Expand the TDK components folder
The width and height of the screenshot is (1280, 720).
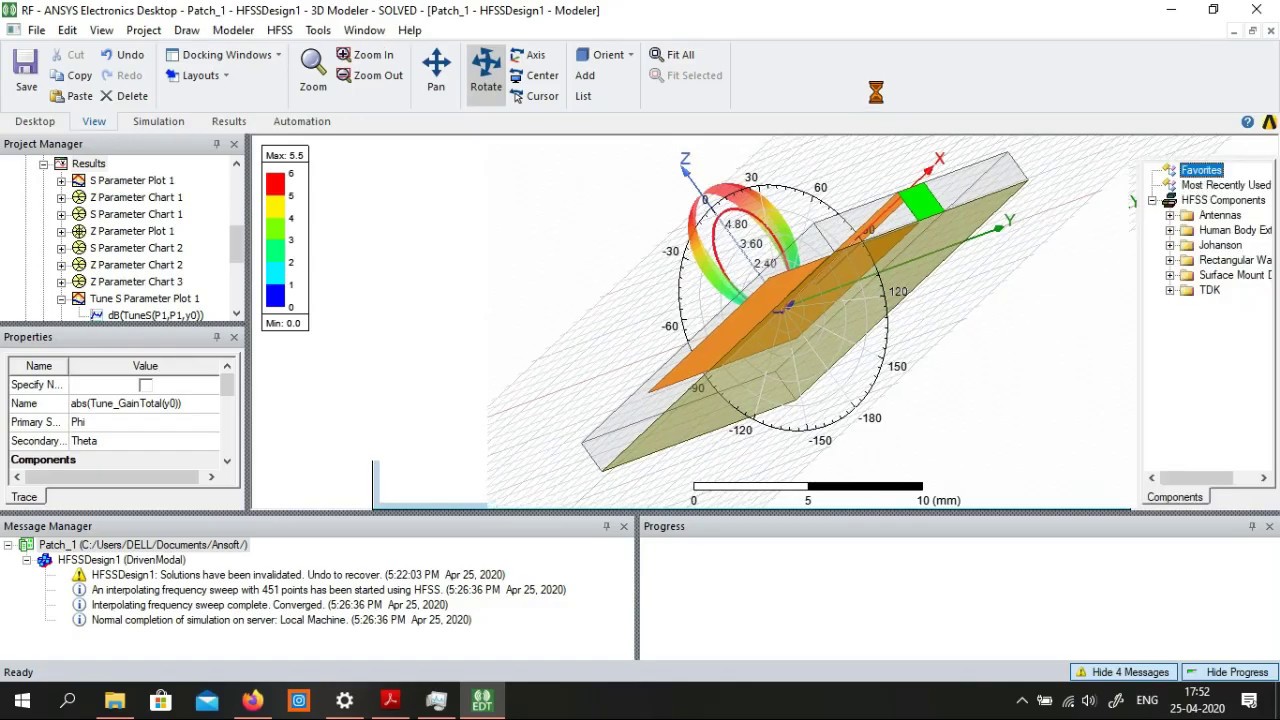tap(1170, 290)
